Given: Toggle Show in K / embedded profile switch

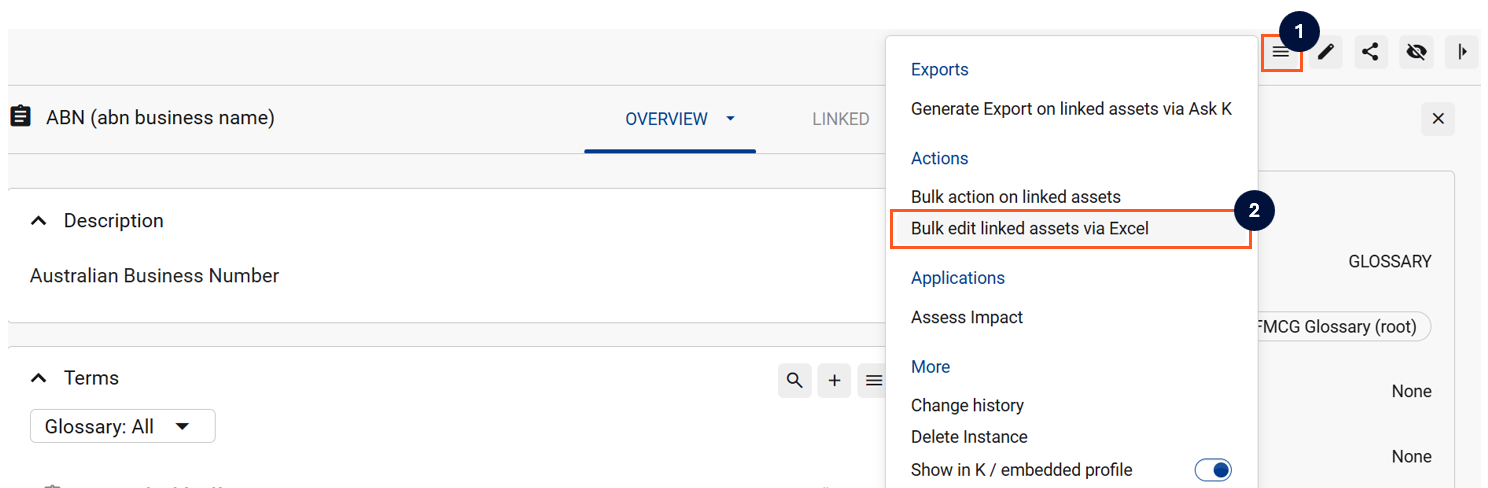Looking at the screenshot, I should pyautogui.click(x=1213, y=470).
